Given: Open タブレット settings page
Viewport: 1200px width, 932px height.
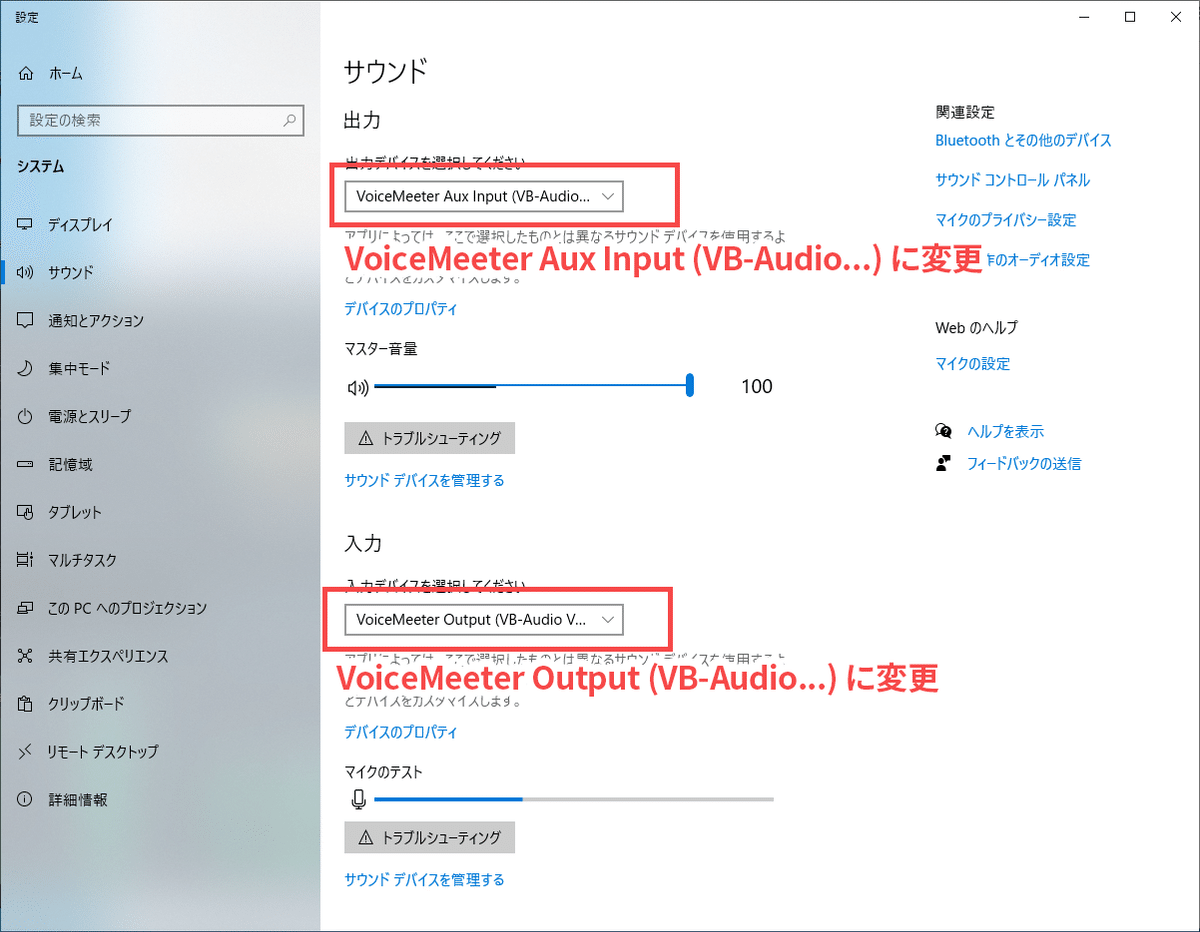Looking at the screenshot, I should [75, 512].
